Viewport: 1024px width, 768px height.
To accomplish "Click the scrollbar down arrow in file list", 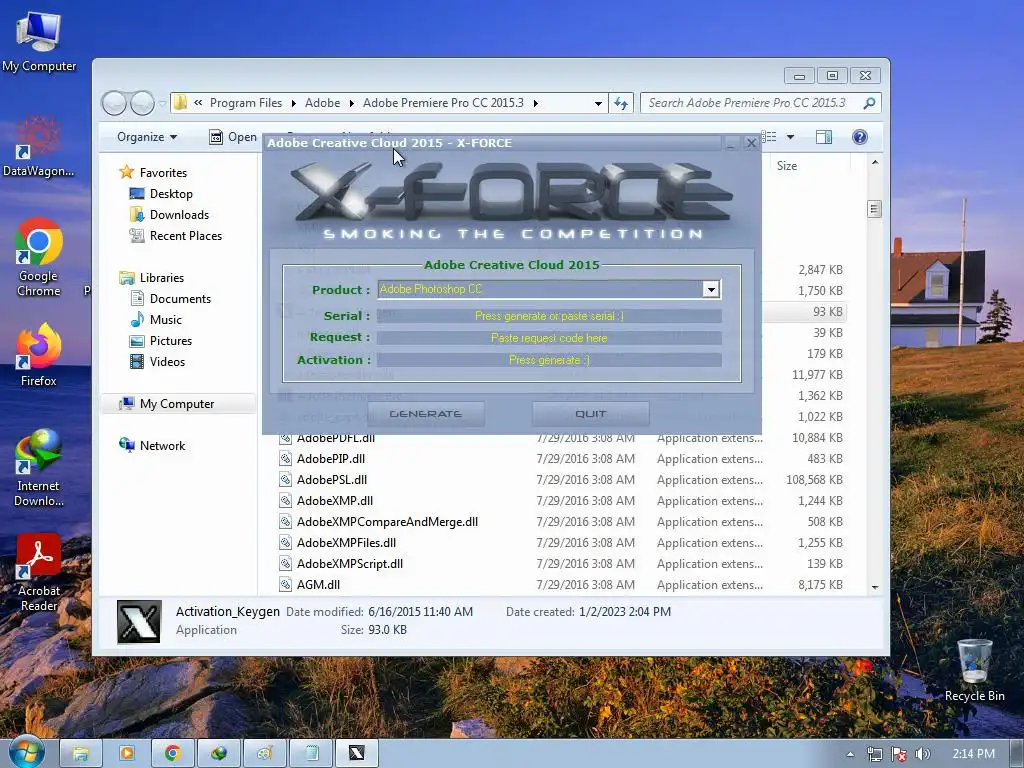I will click(874, 588).
